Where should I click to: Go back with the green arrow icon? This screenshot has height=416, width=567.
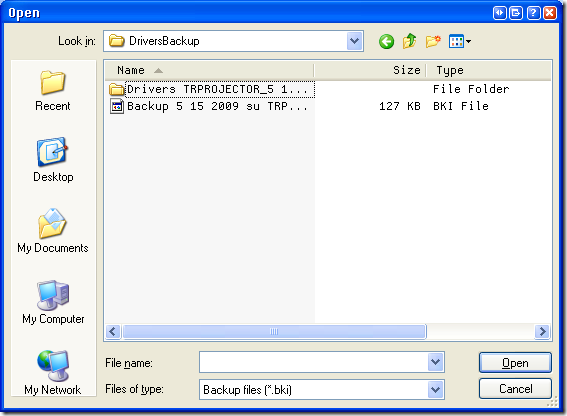tap(386, 42)
